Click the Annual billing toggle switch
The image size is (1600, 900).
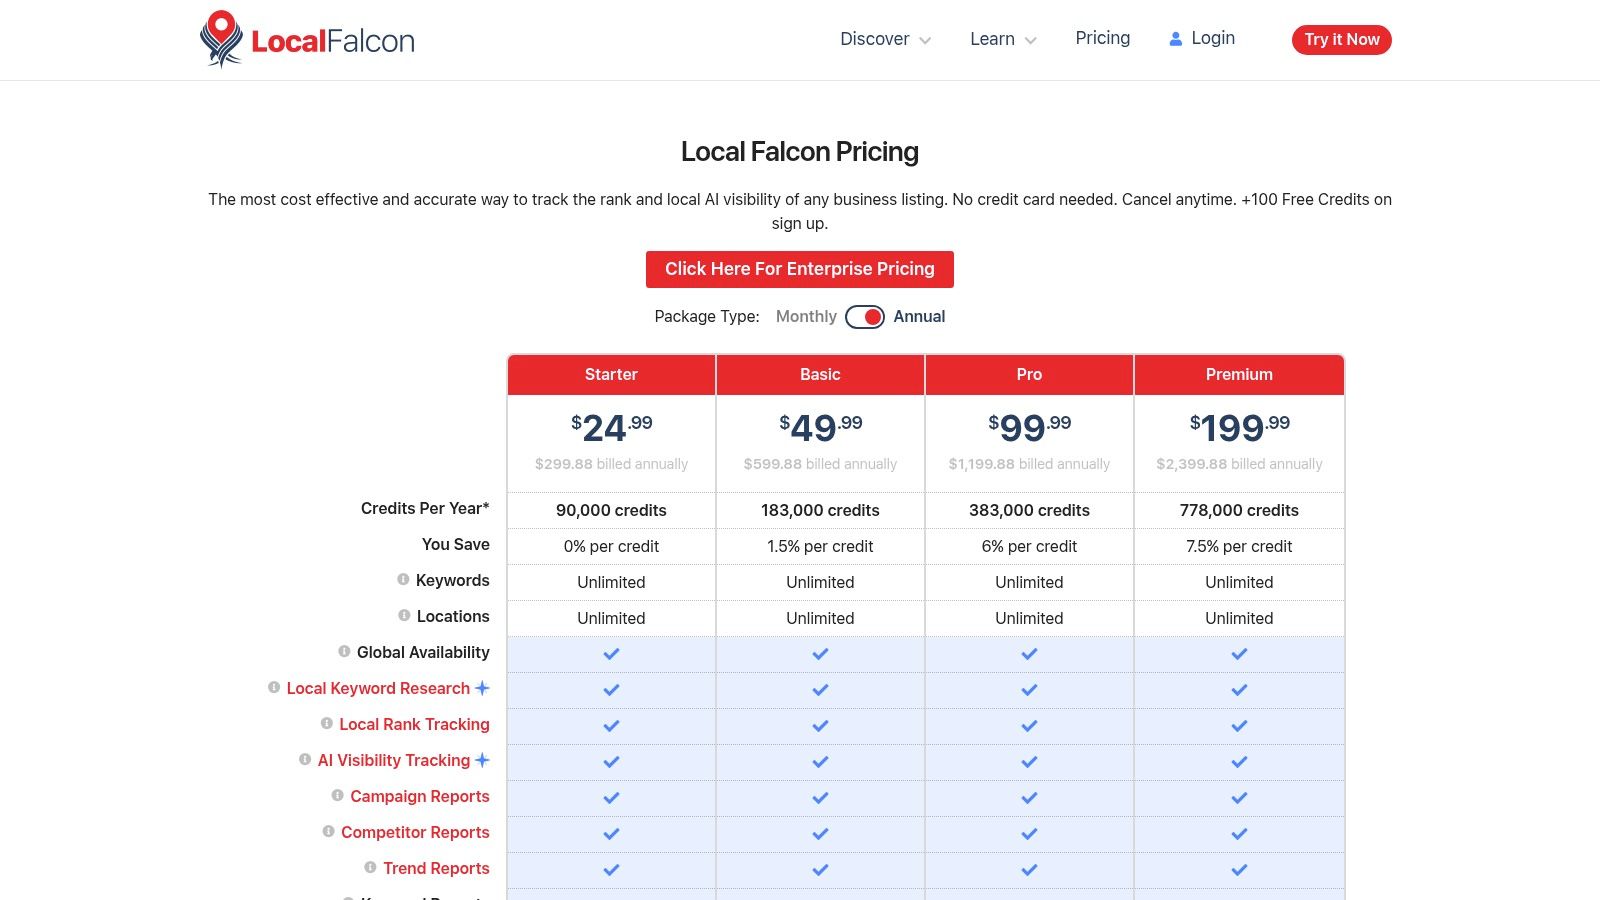click(864, 317)
